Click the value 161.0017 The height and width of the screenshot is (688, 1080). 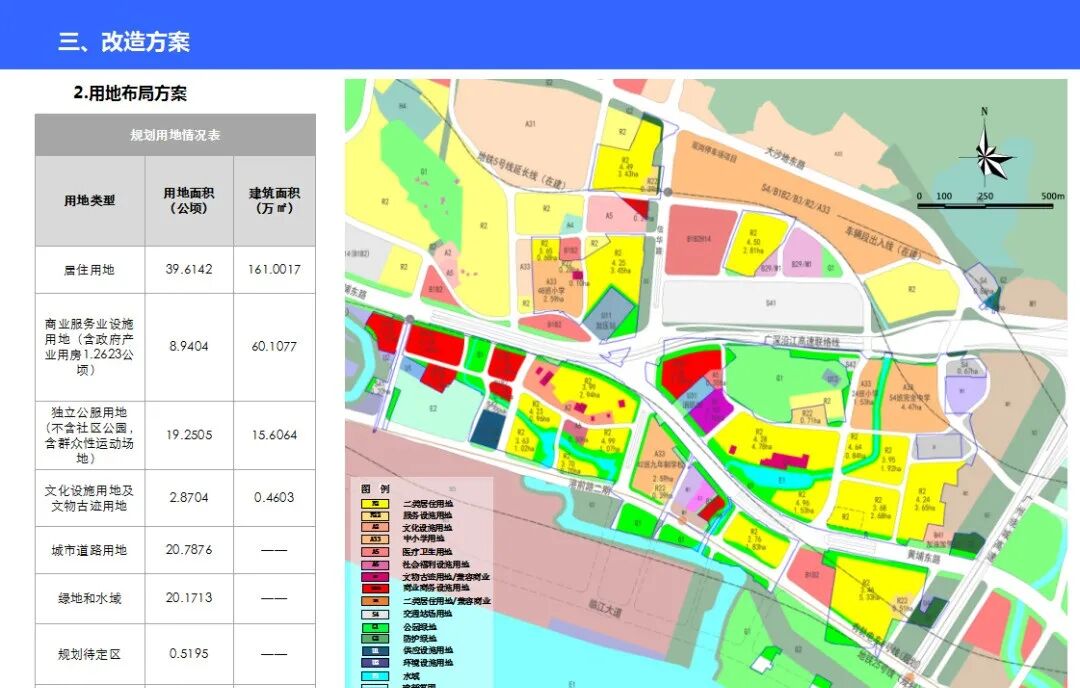274,269
